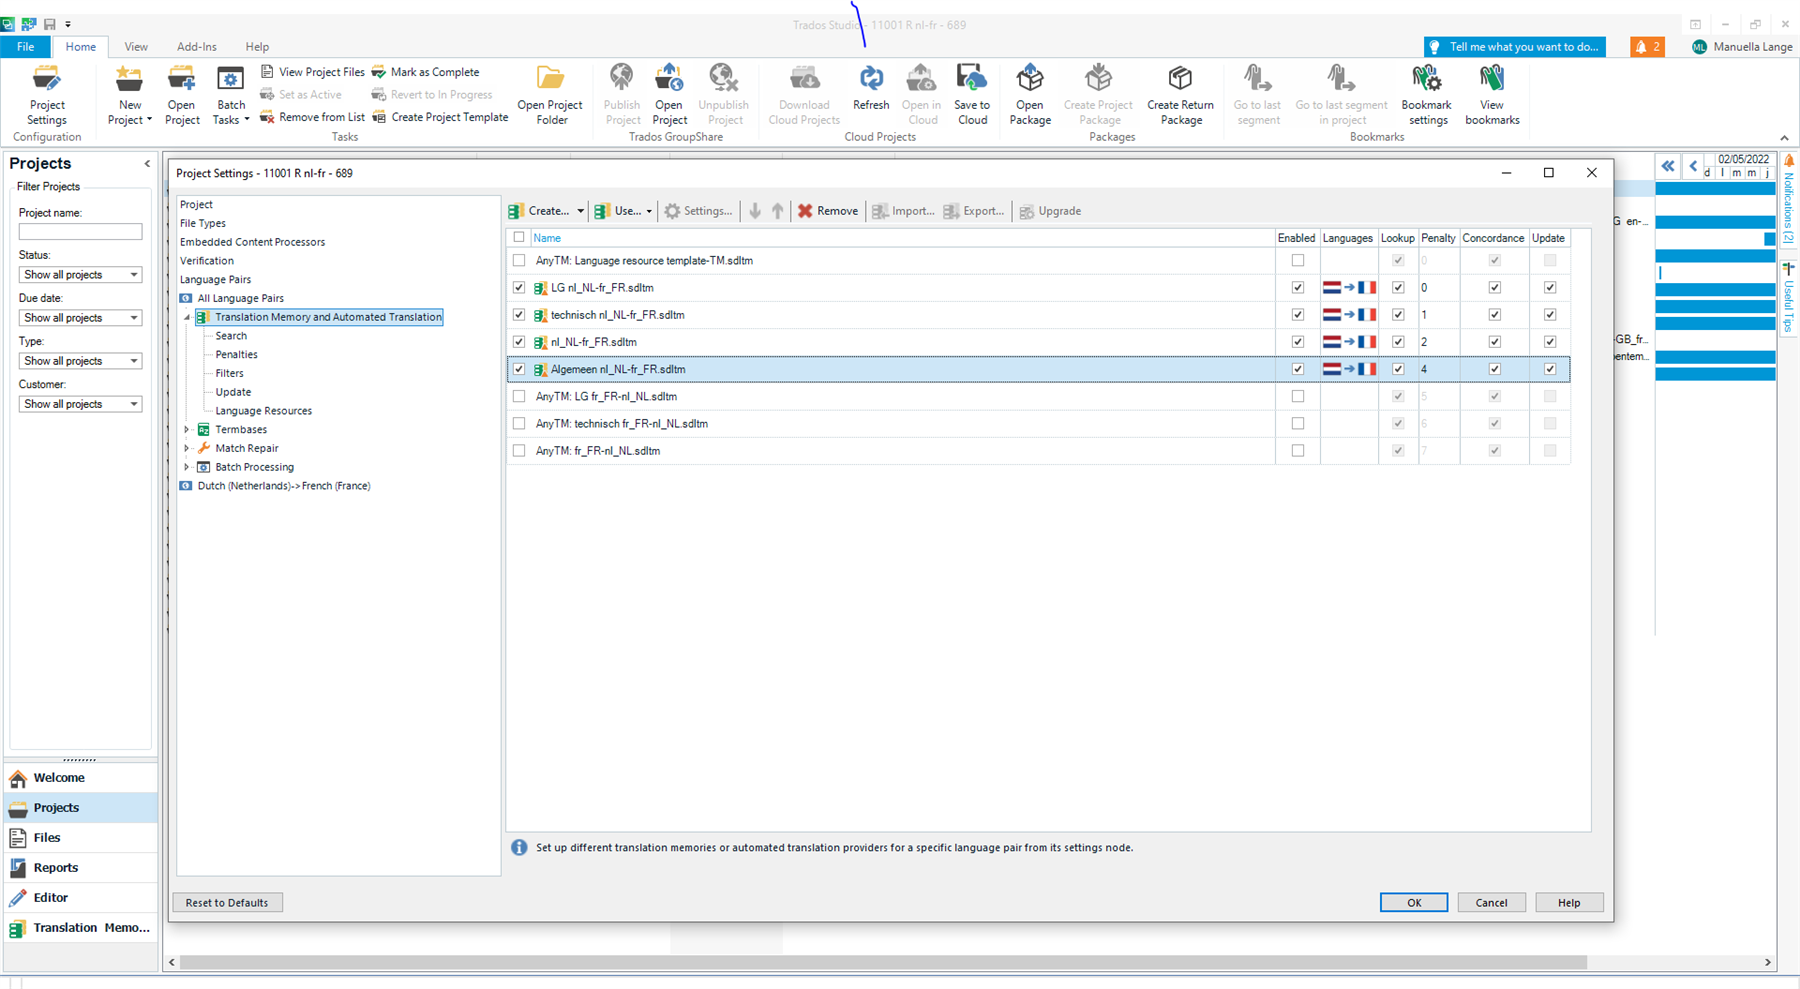
Task: Open Reports view in sidebar
Action: click(80, 867)
